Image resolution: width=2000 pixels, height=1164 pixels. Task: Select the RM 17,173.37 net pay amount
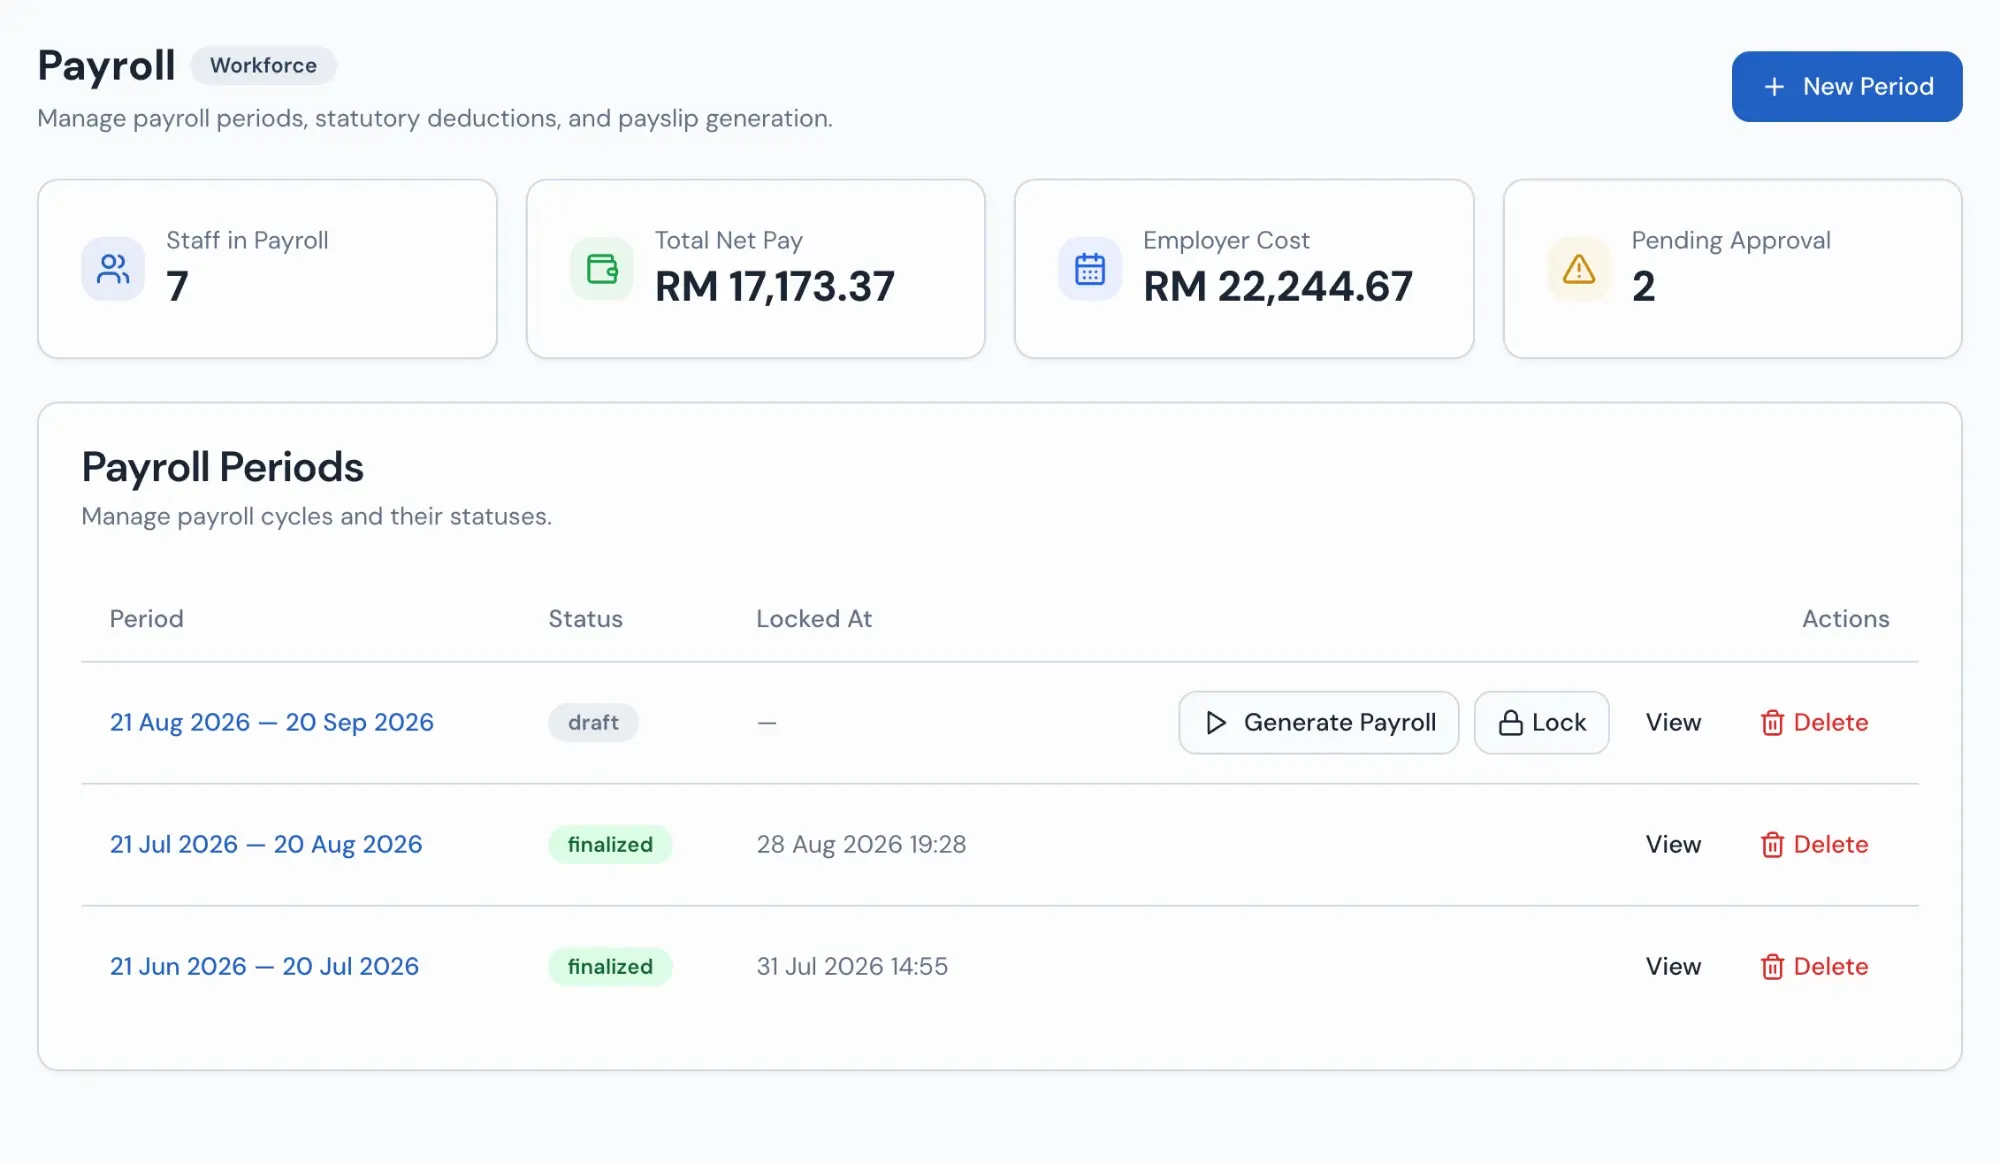point(774,287)
